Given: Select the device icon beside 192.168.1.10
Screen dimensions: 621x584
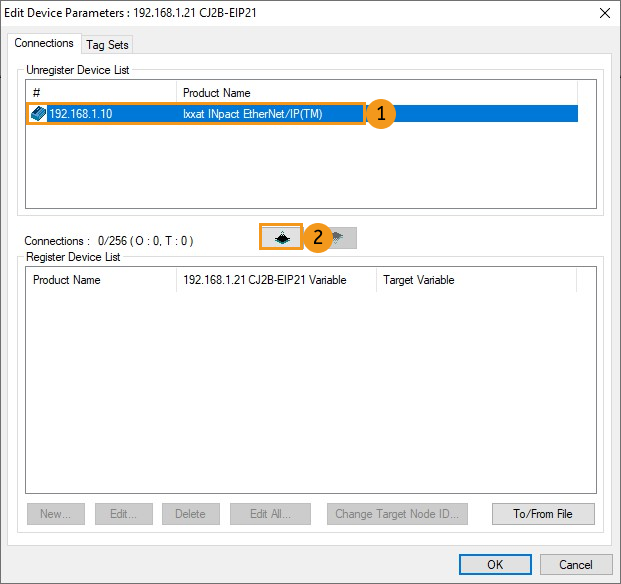Looking at the screenshot, I should 38,114.
